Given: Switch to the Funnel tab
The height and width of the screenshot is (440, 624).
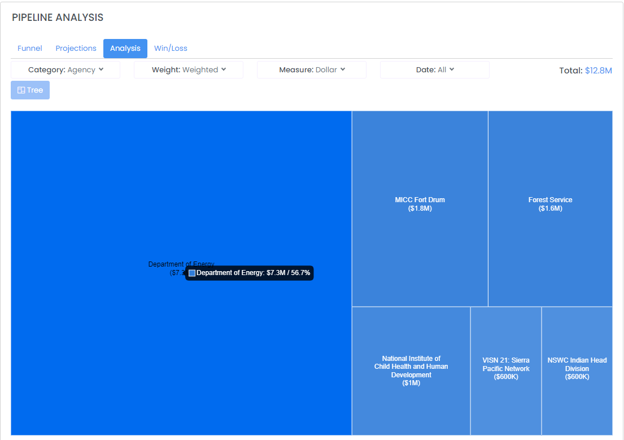Looking at the screenshot, I should [29, 48].
